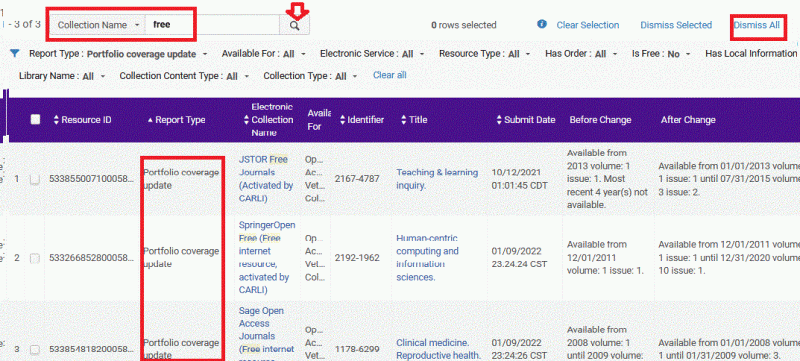Open JSTOR Free Journals collection link

point(266,179)
